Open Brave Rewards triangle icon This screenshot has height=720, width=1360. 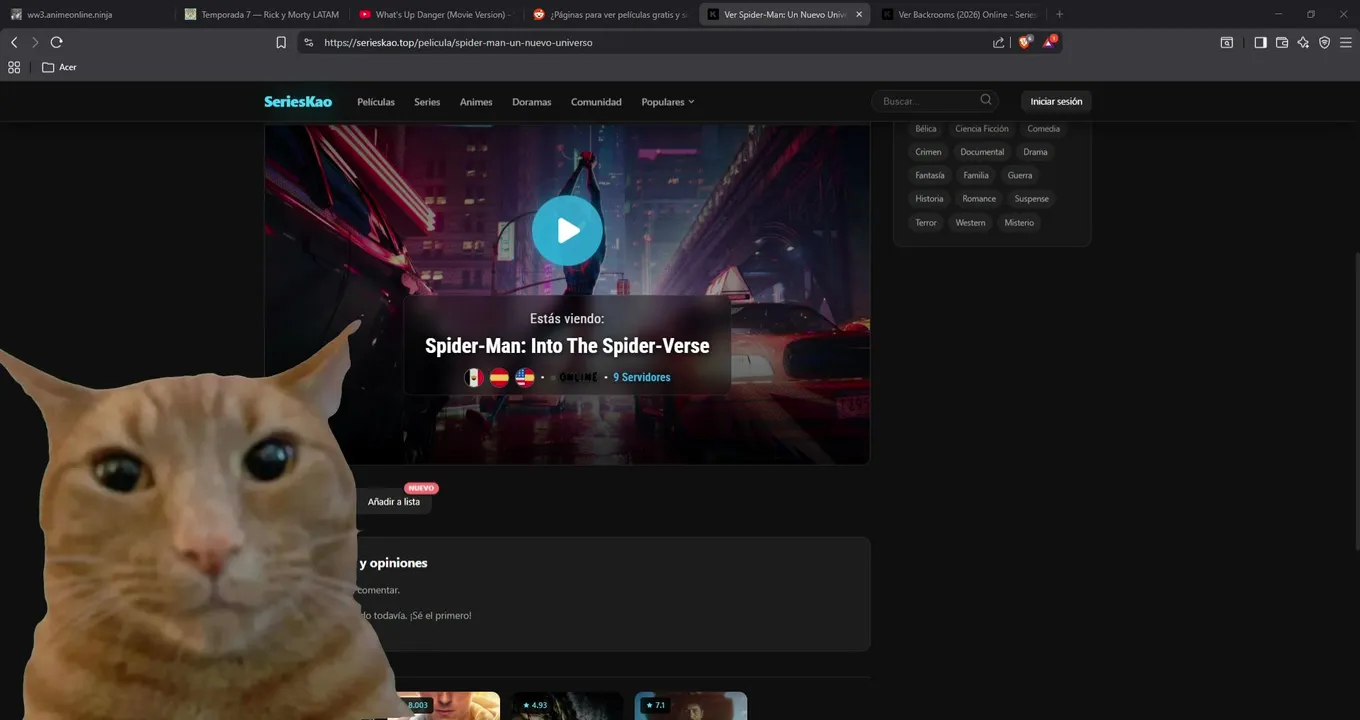click(x=1049, y=42)
